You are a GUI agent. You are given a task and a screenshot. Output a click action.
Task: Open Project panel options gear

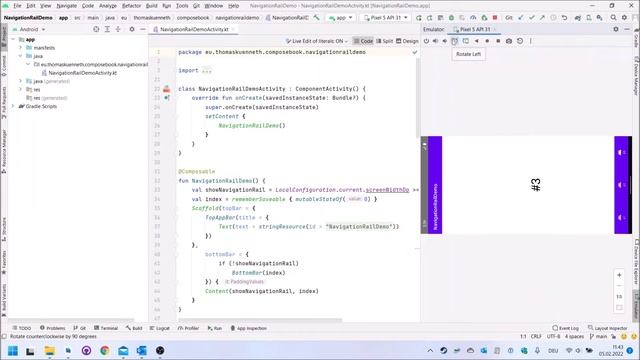[x=132, y=29]
